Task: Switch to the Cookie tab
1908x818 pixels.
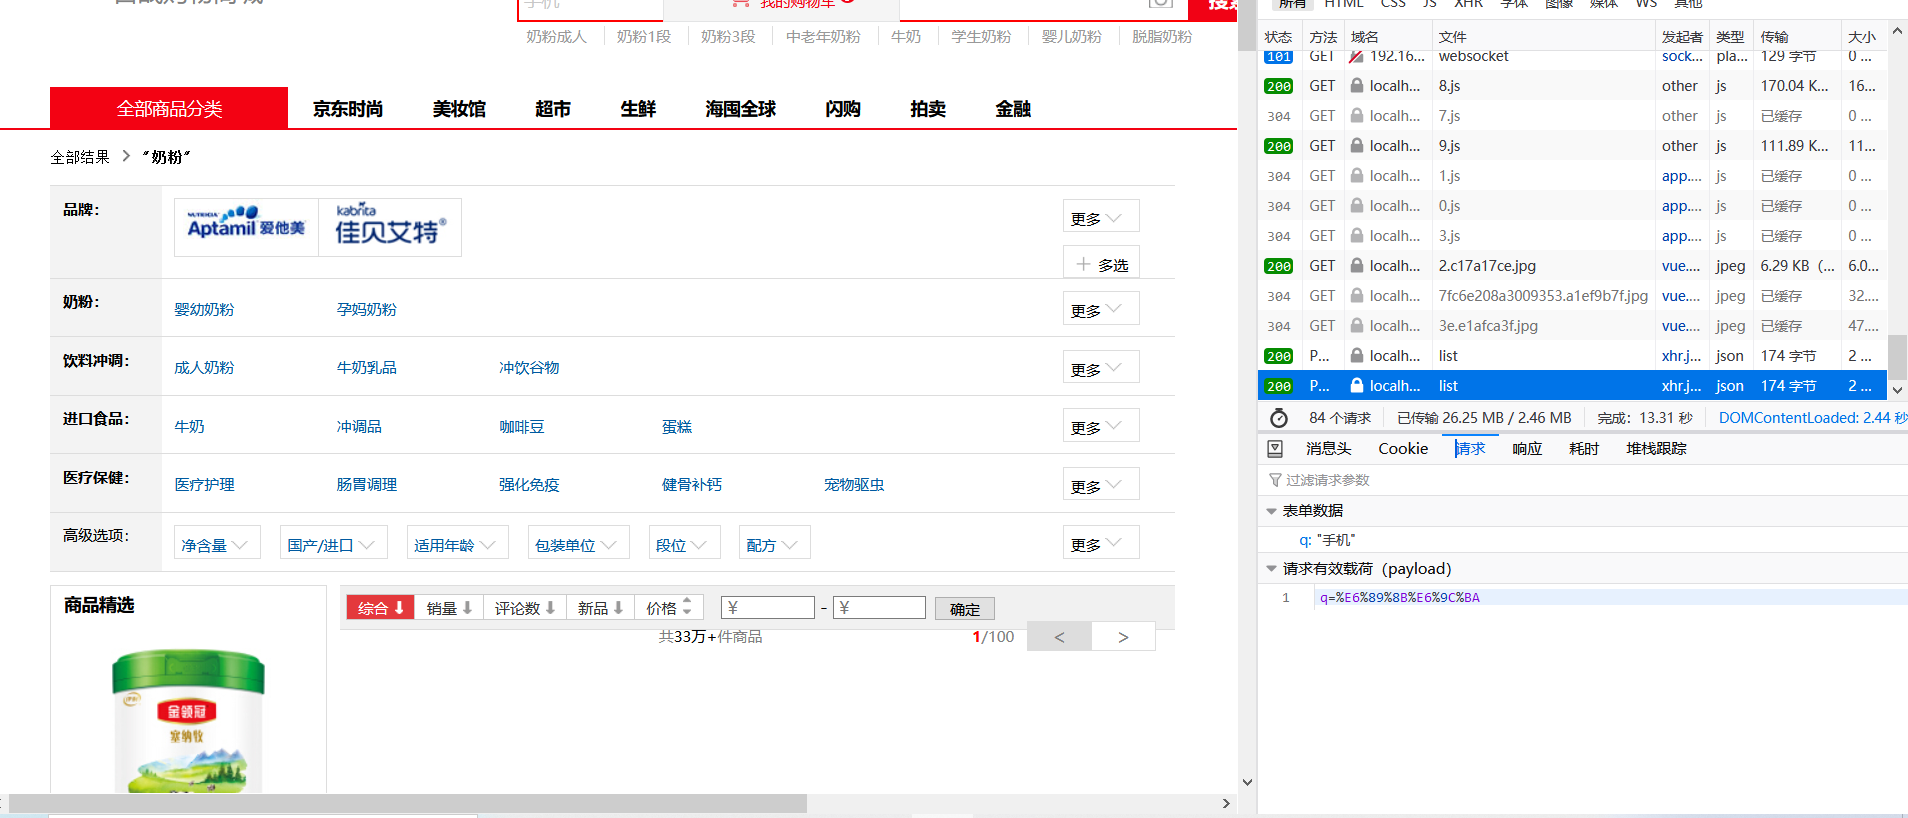Action: 1403,449
